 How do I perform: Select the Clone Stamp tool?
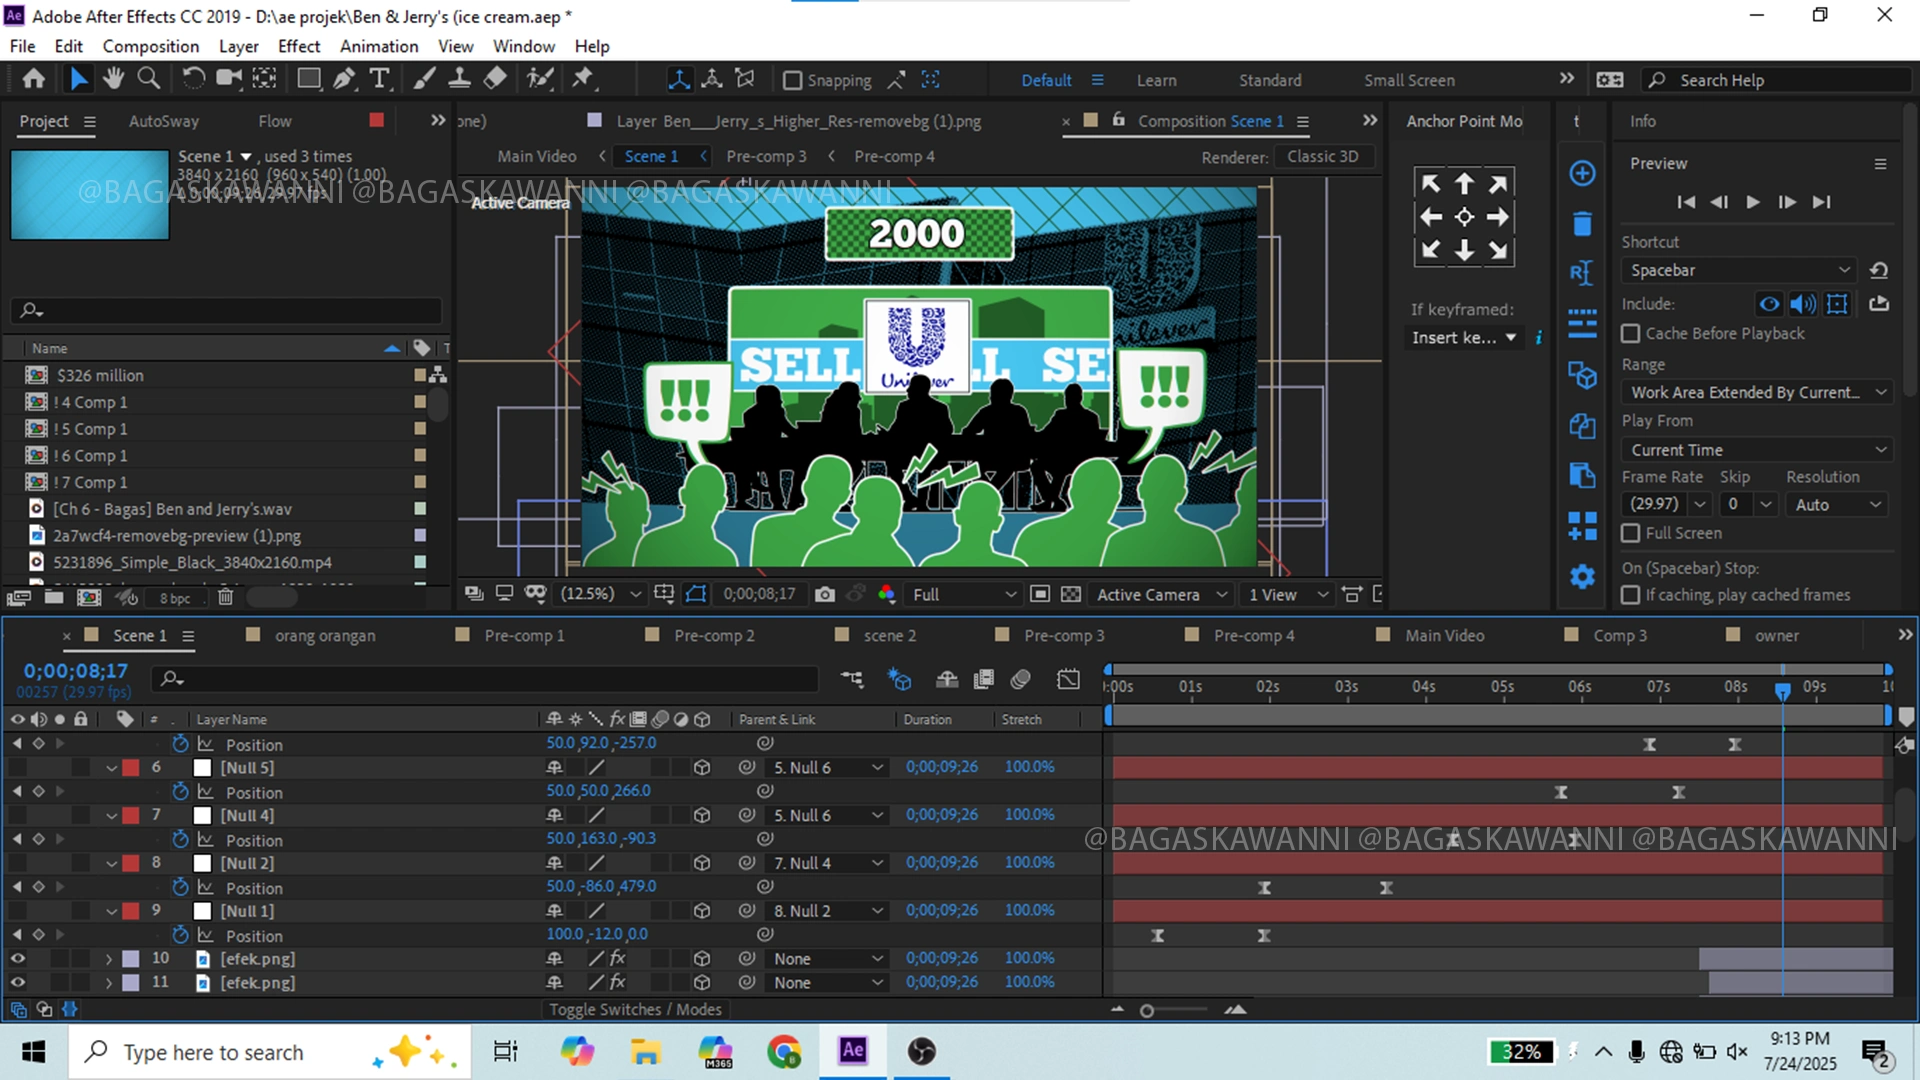tap(459, 79)
